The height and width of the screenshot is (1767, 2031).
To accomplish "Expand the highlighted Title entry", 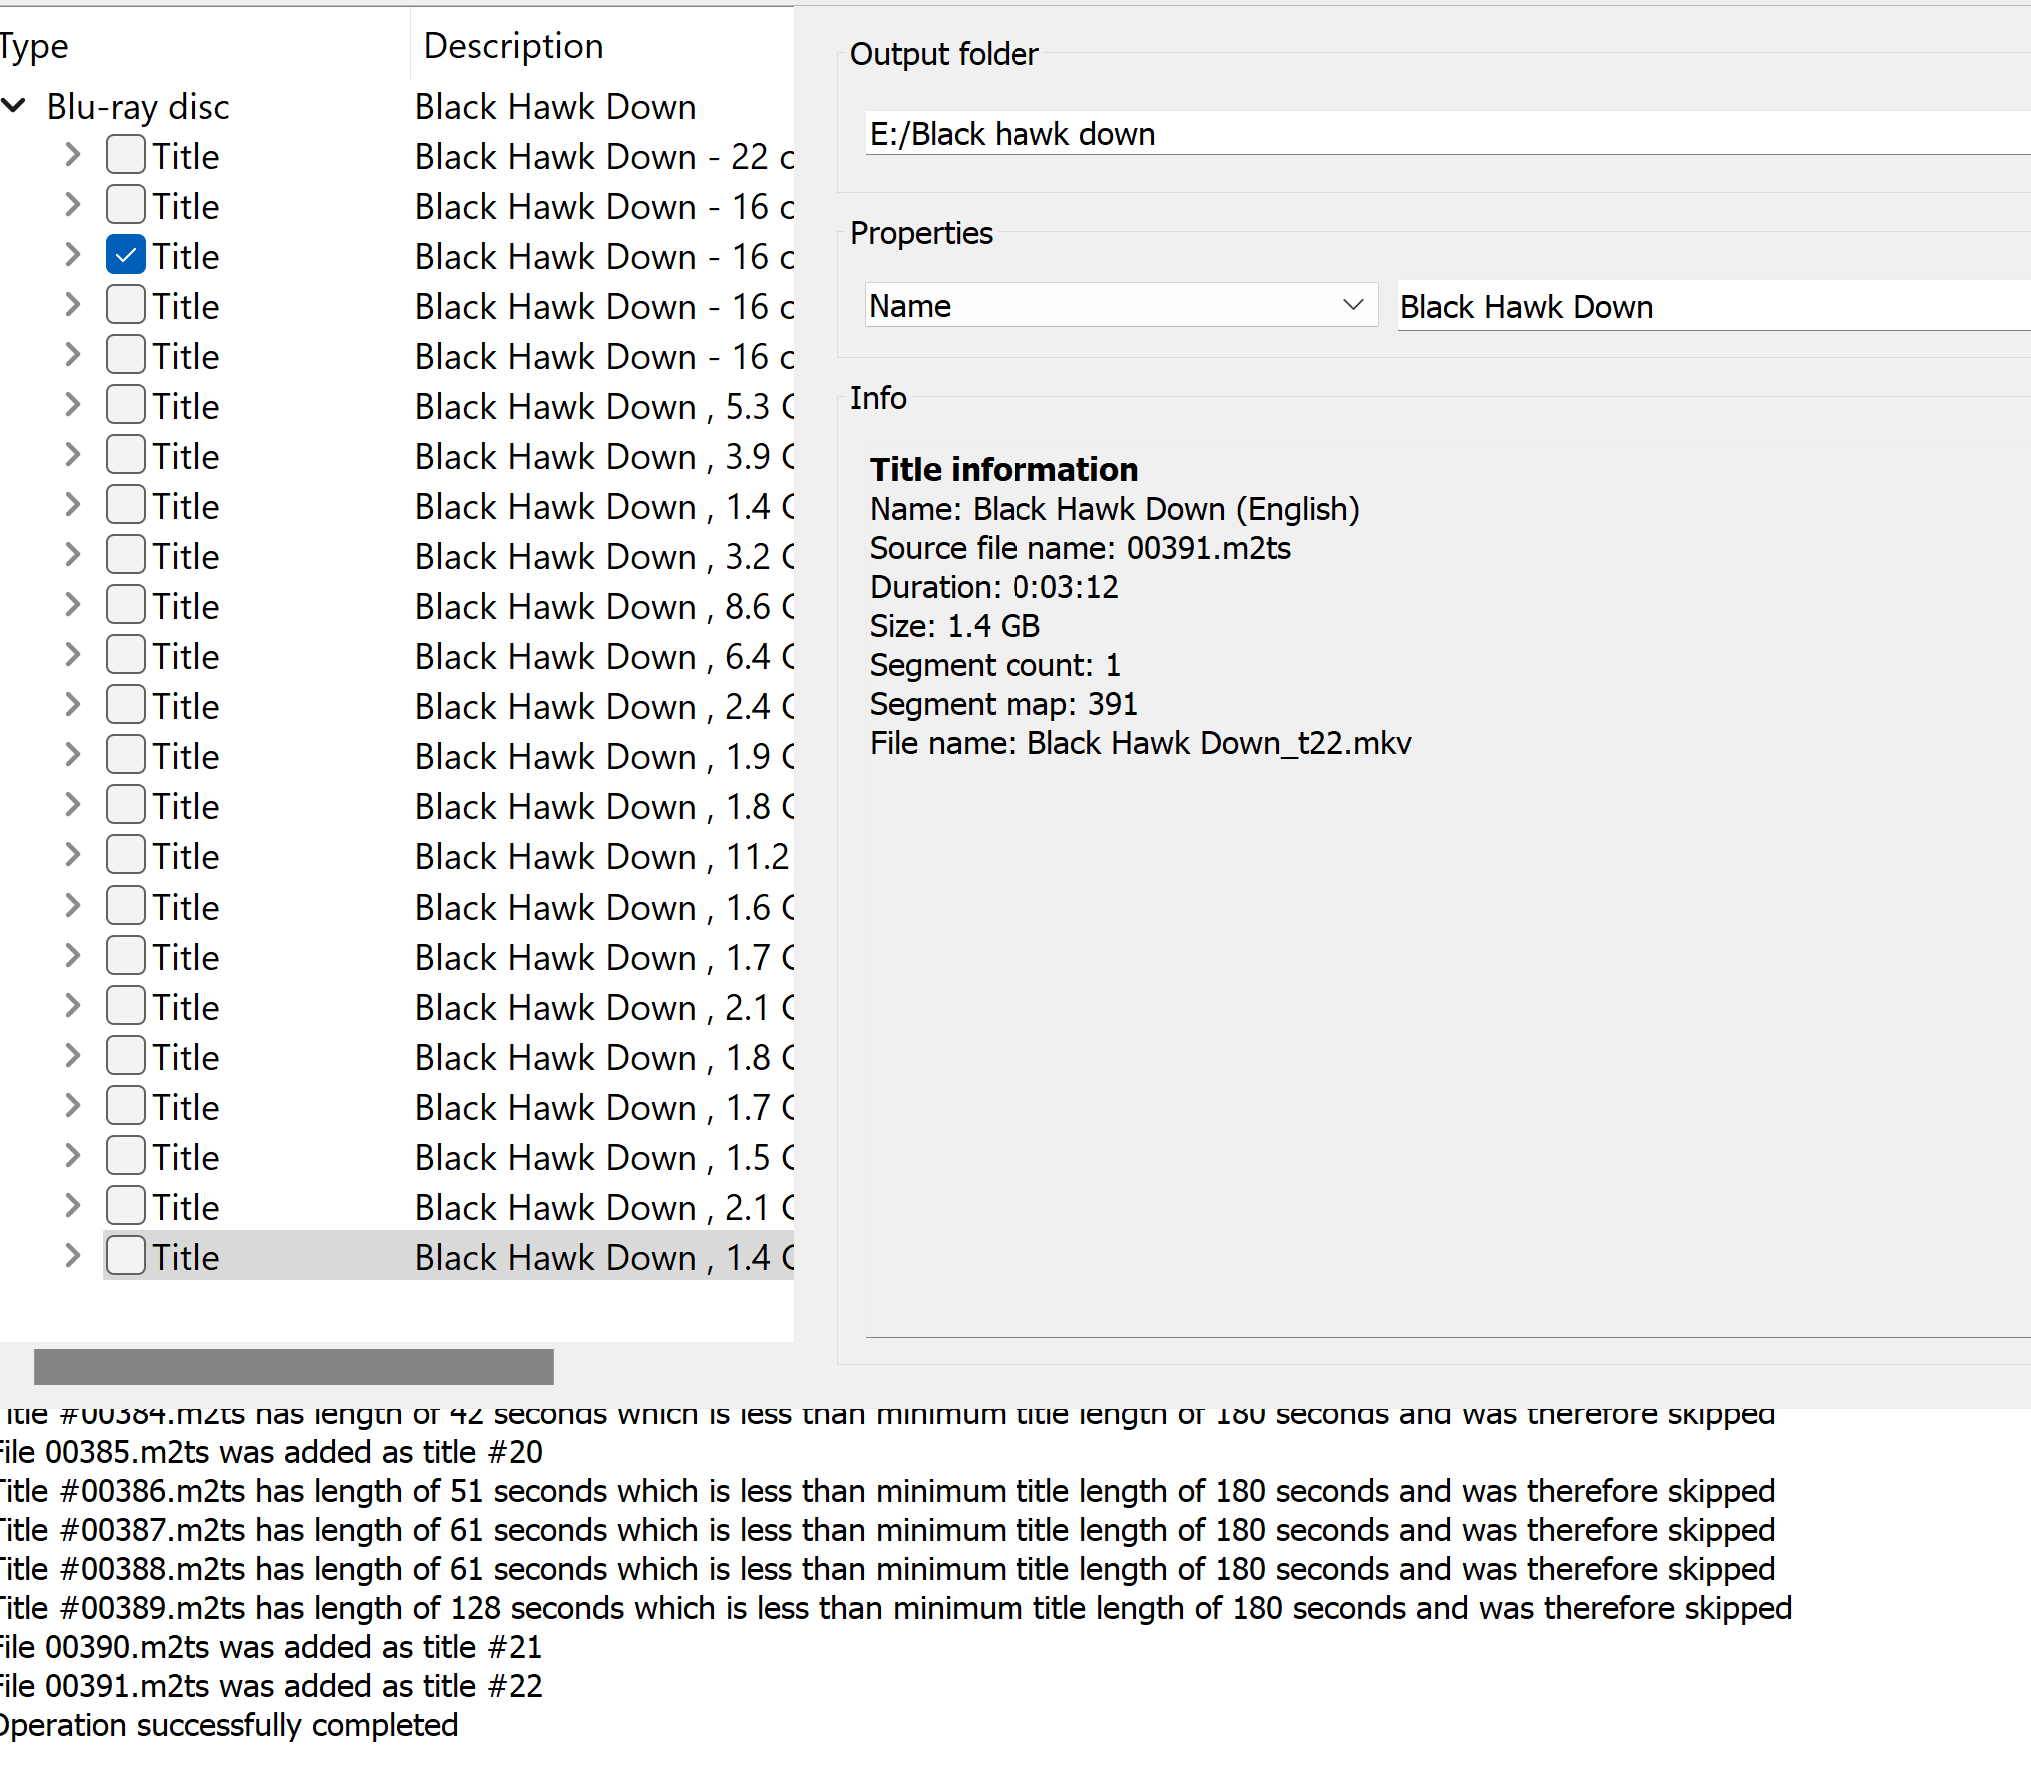I will click(72, 1256).
